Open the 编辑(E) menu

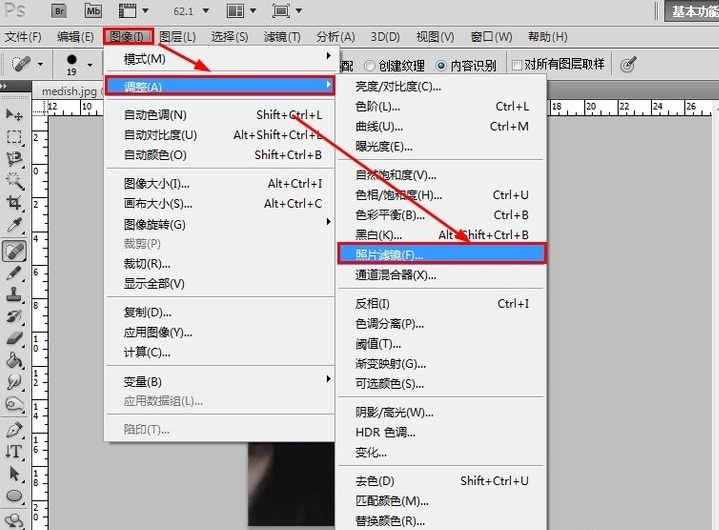point(75,37)
